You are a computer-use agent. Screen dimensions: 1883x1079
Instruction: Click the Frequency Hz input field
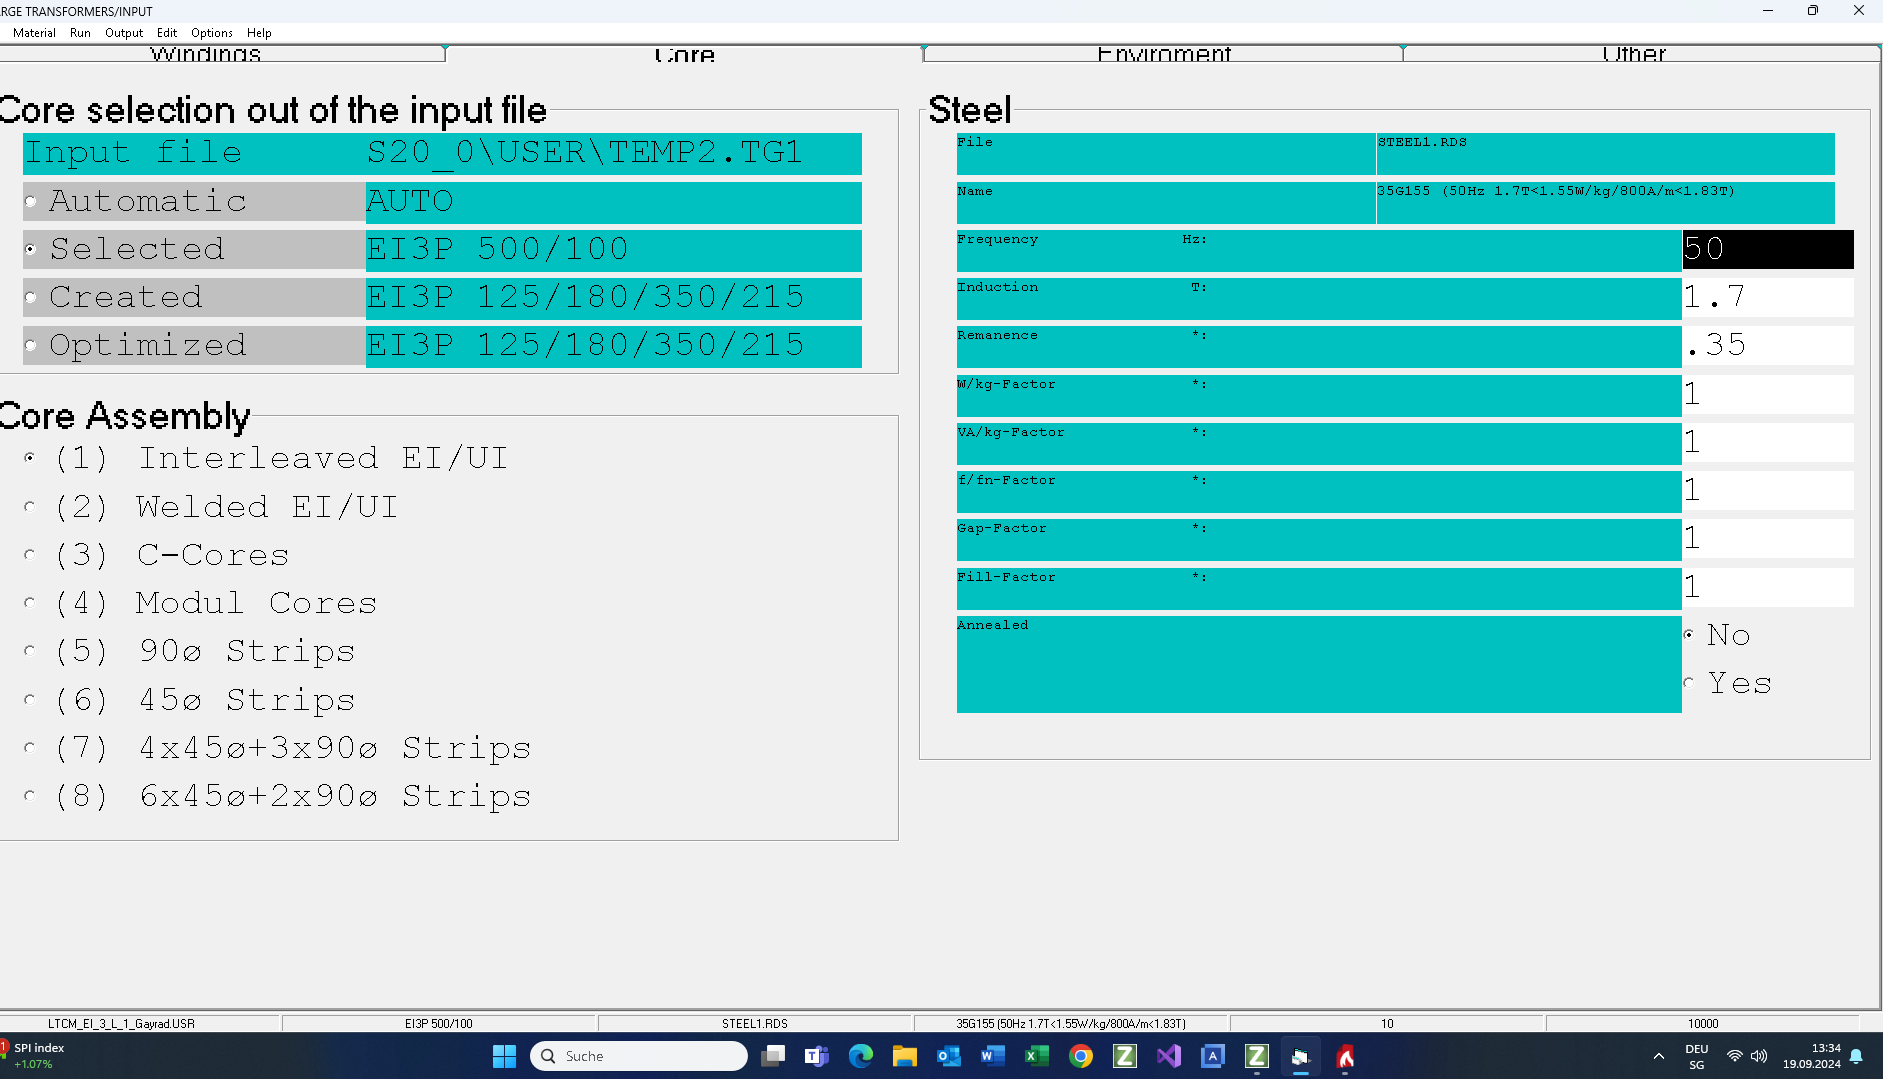click(1767, 249)
